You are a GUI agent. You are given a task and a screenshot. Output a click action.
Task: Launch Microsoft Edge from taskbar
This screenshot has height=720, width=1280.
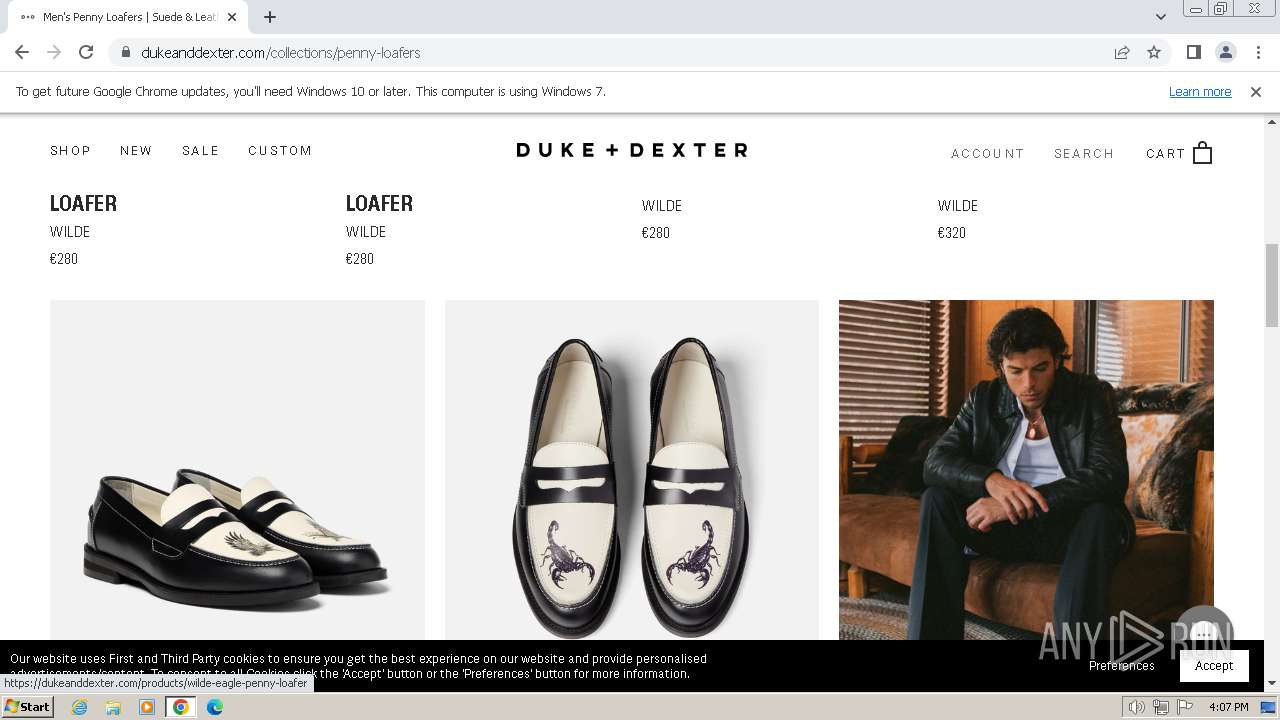click(x=215, y=707)
